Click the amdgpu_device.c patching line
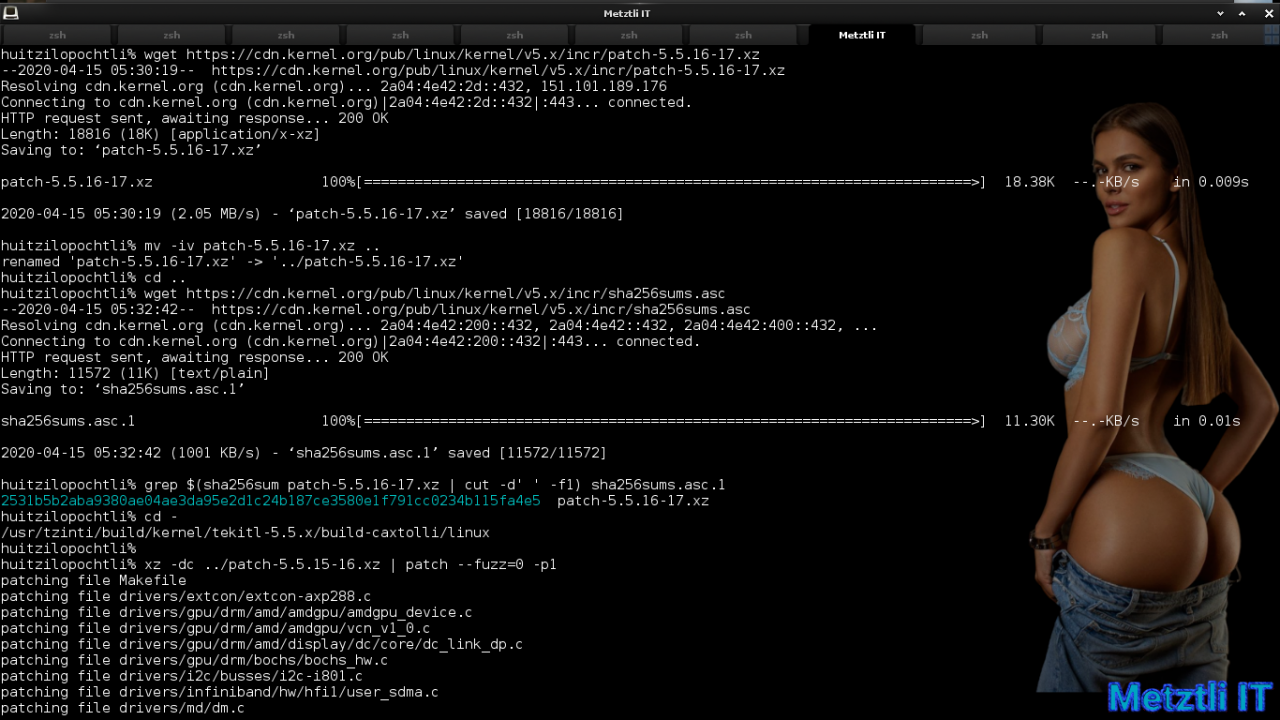The image size is (1280, 720). click(x=236, y=612)
